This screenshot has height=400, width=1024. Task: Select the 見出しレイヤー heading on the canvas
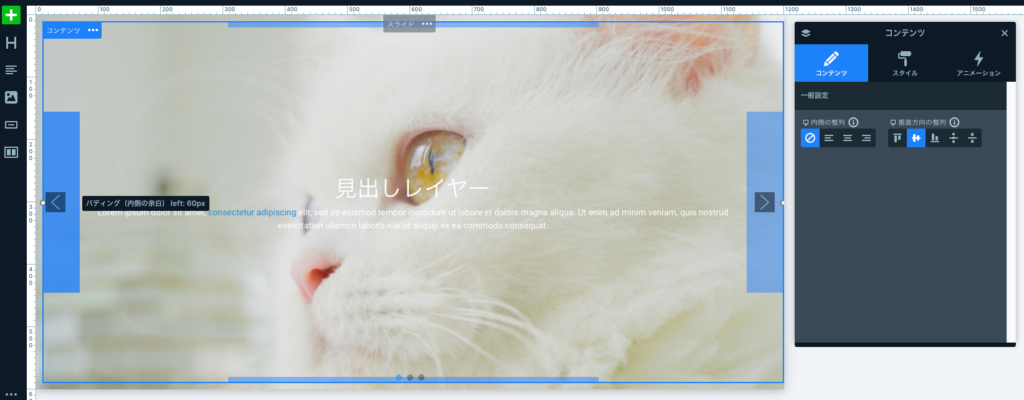412,187
